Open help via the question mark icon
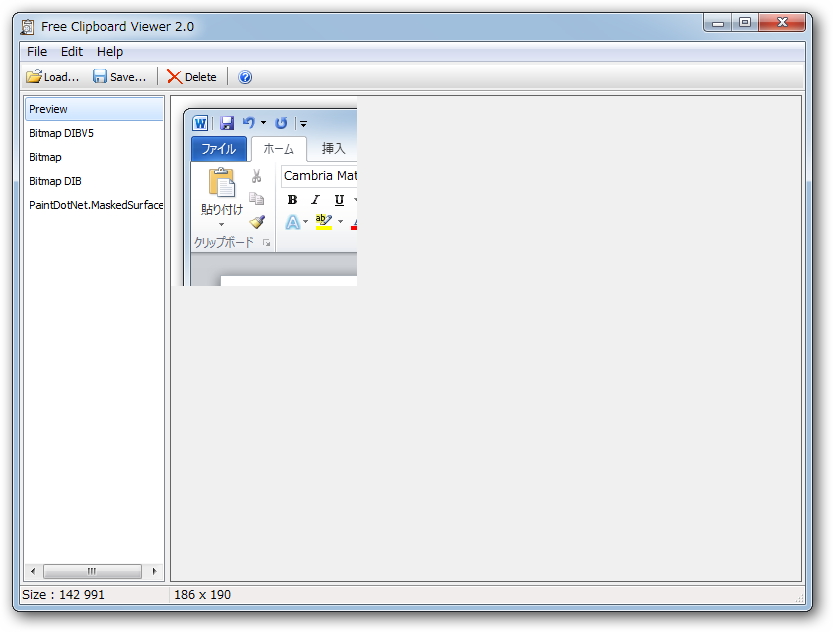The width and height of the screenshot is (833, 632). tap(243, 76)
